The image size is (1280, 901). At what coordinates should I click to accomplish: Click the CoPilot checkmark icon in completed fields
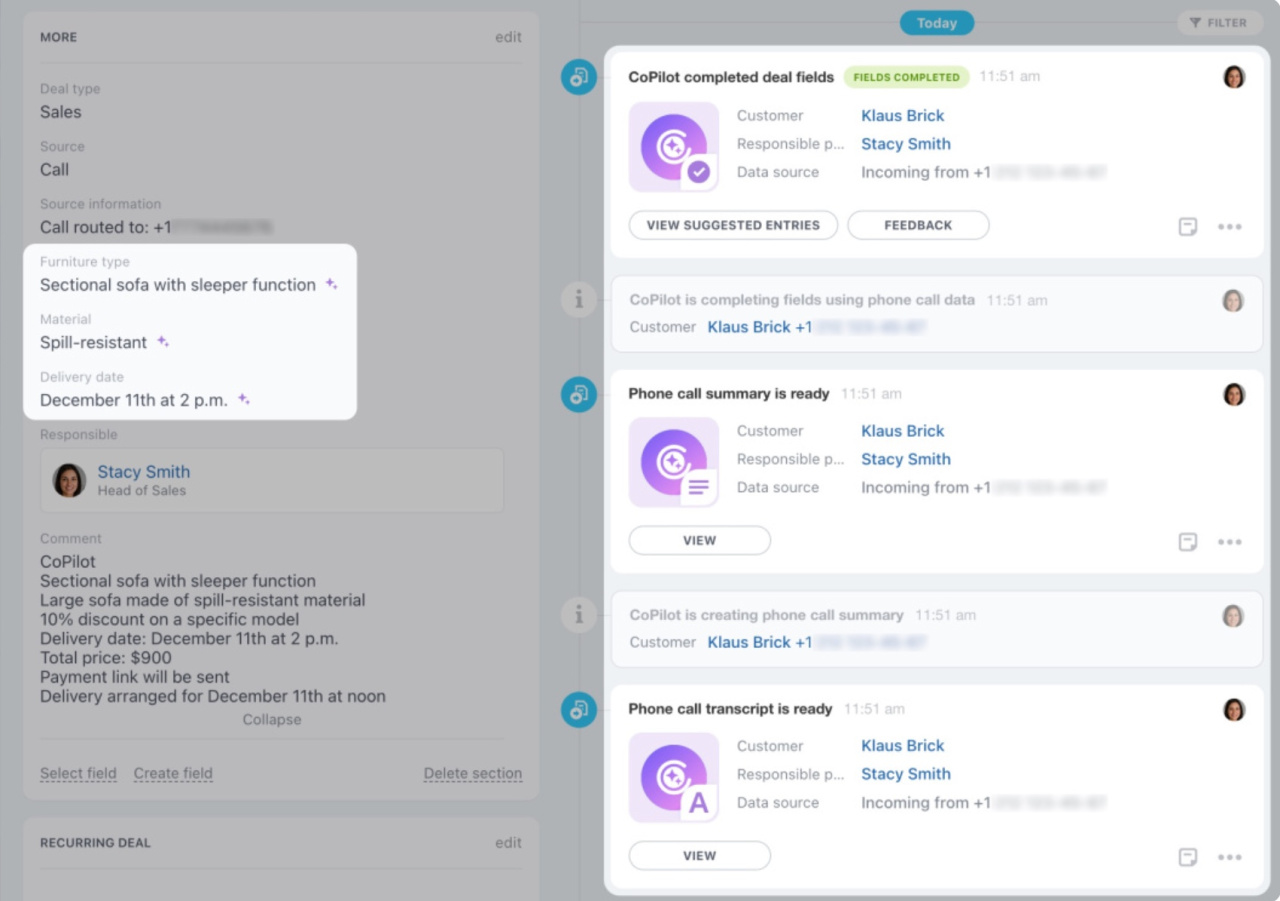pyautogui.click(x=673, y=147)
